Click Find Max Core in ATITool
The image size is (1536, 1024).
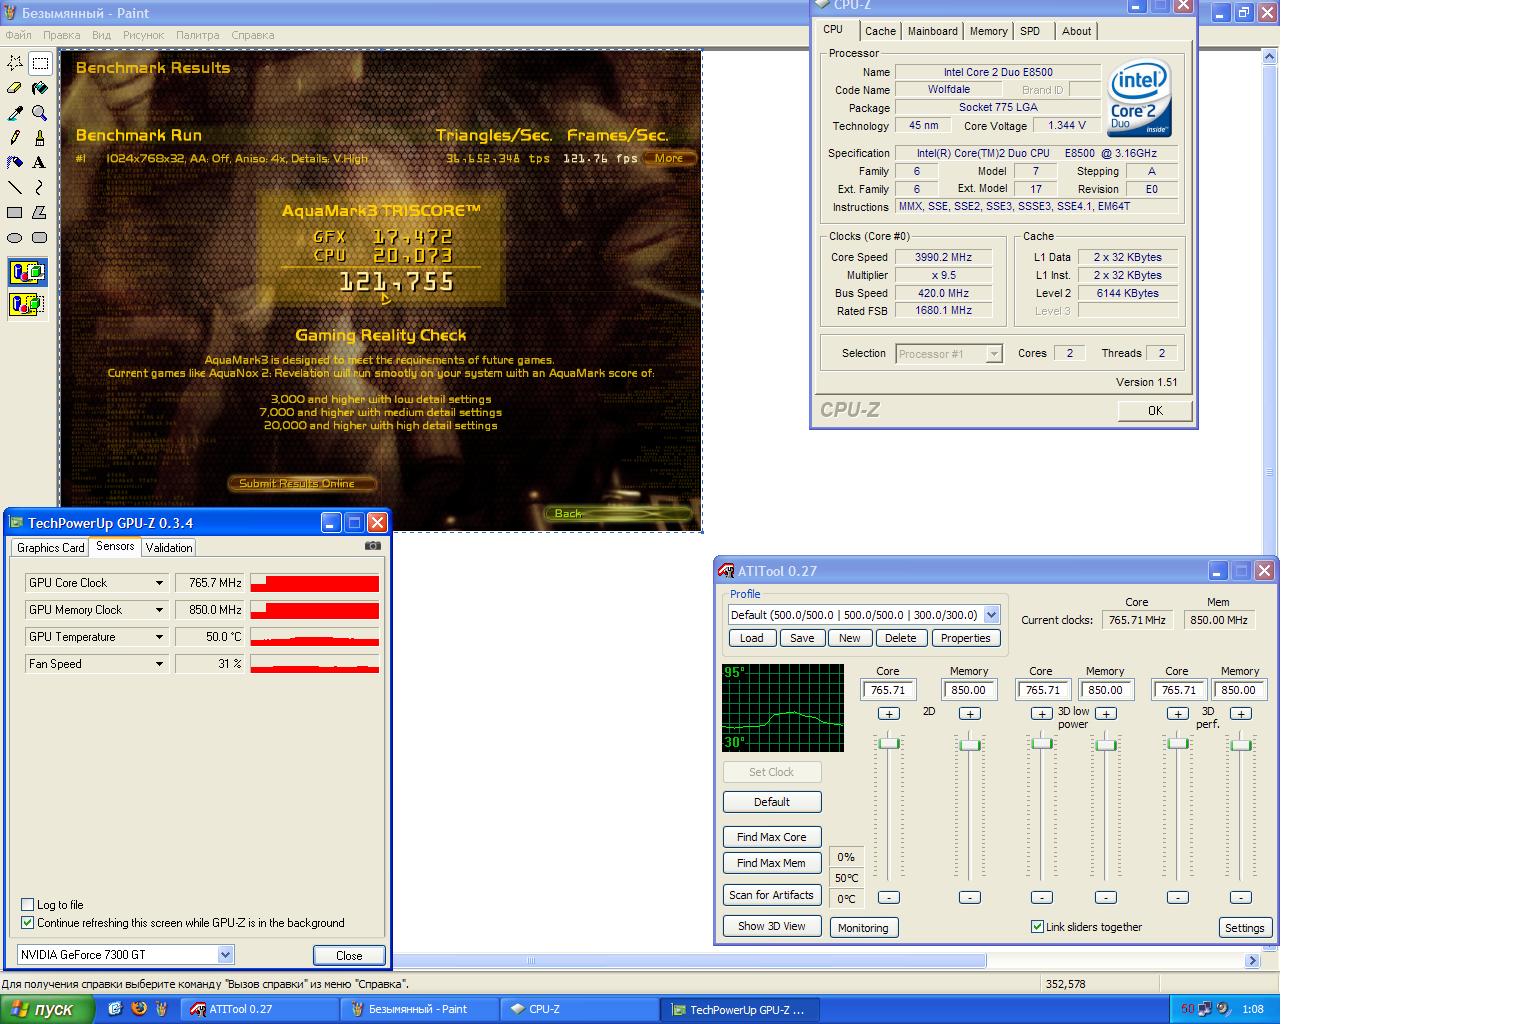pos(771,837)
